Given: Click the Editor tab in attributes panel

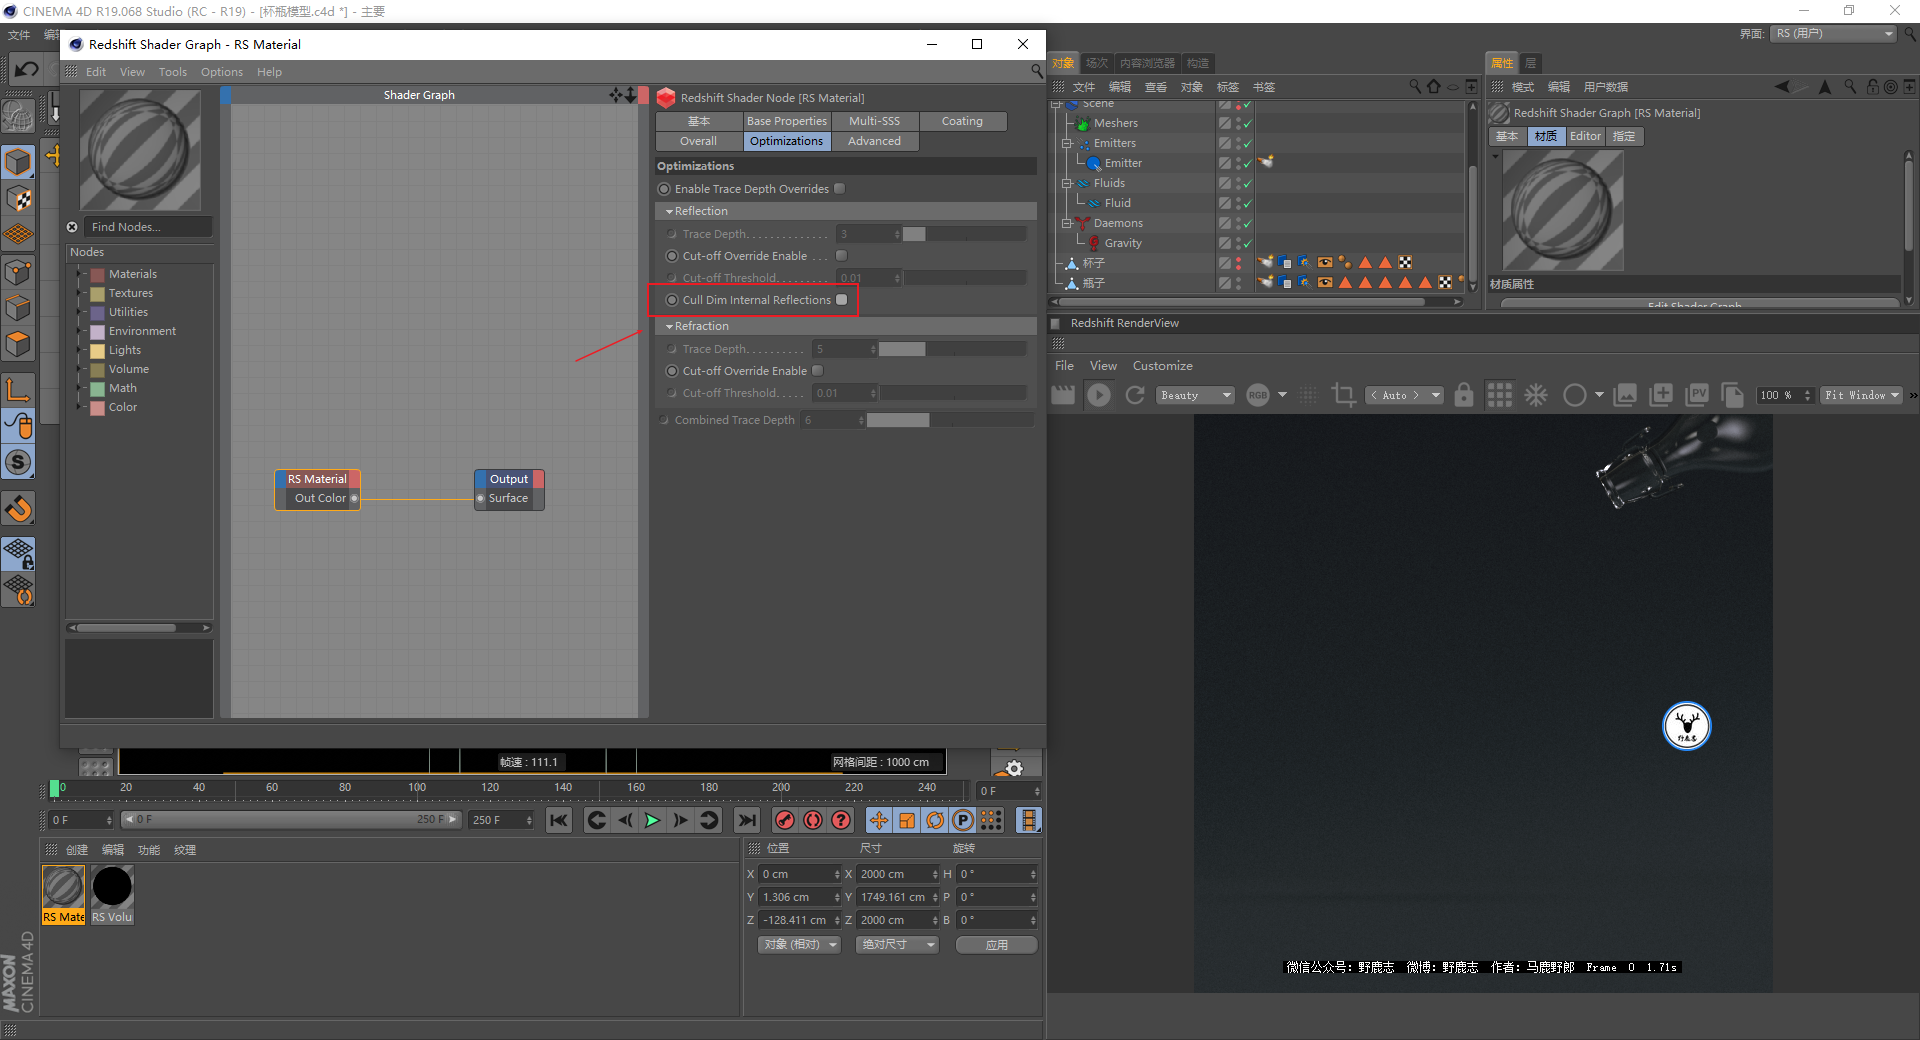Looking at the screenshot, I should pos(1585,136).
